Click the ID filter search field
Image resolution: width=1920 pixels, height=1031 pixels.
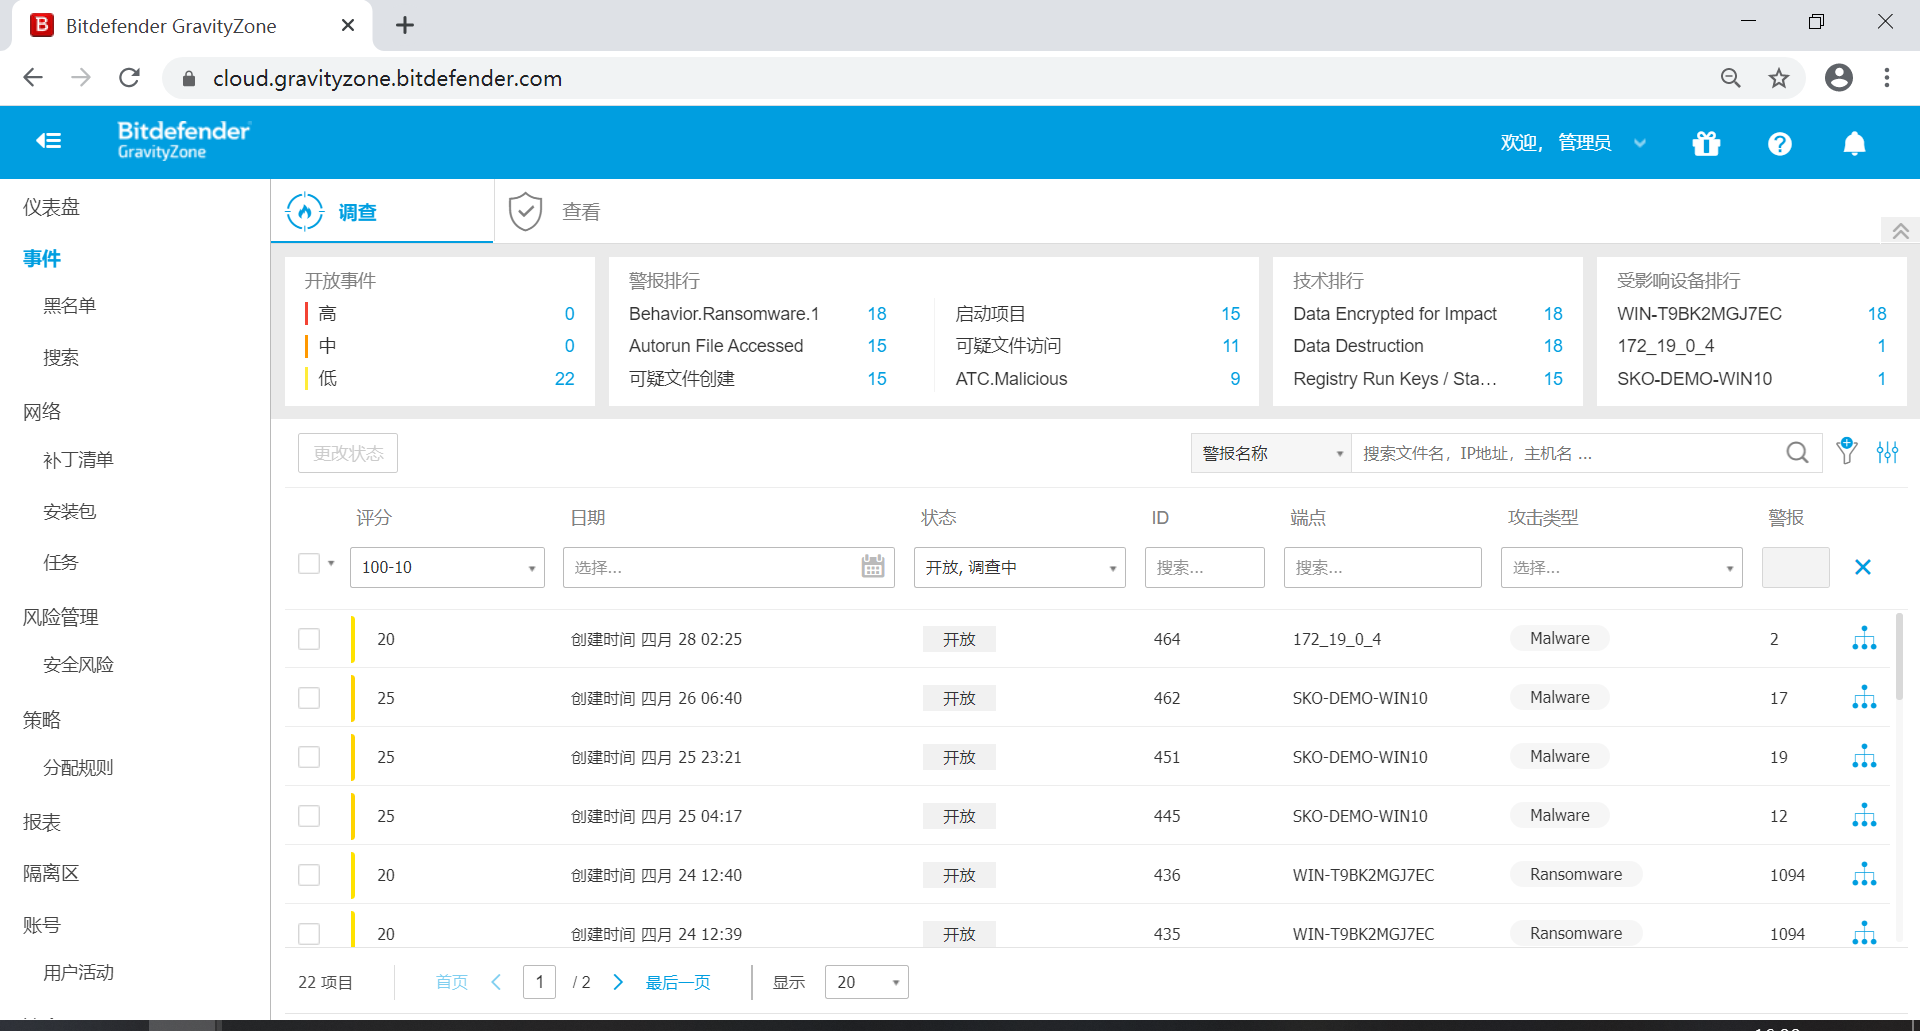tap(1204, 567)
